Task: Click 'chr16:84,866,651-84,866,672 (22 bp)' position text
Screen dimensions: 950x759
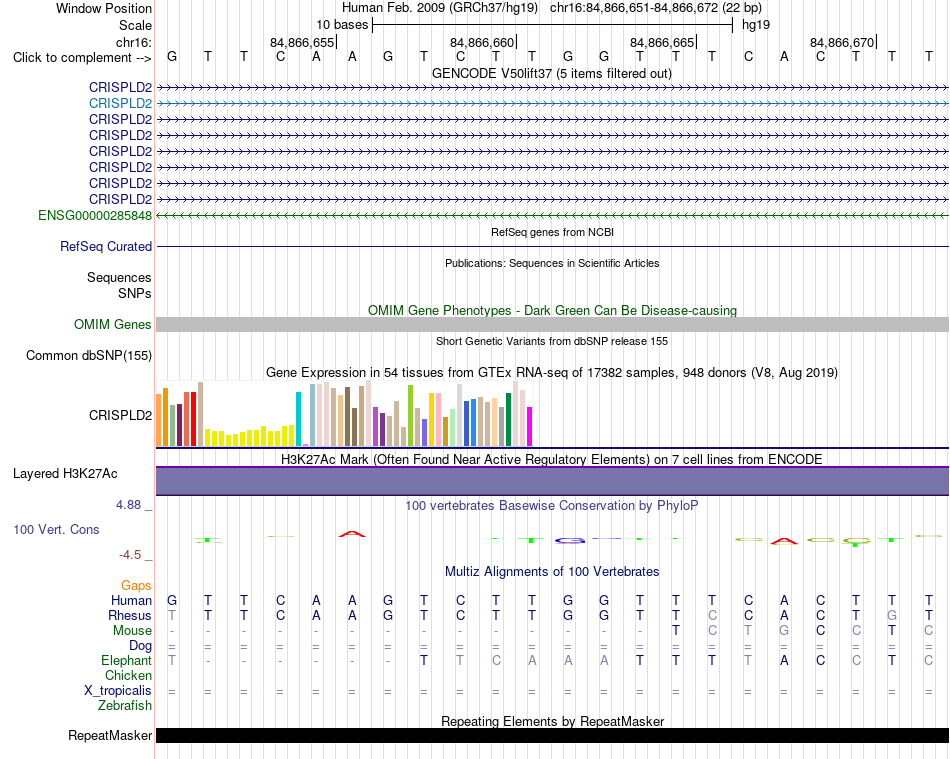Action: pos(656,8)
